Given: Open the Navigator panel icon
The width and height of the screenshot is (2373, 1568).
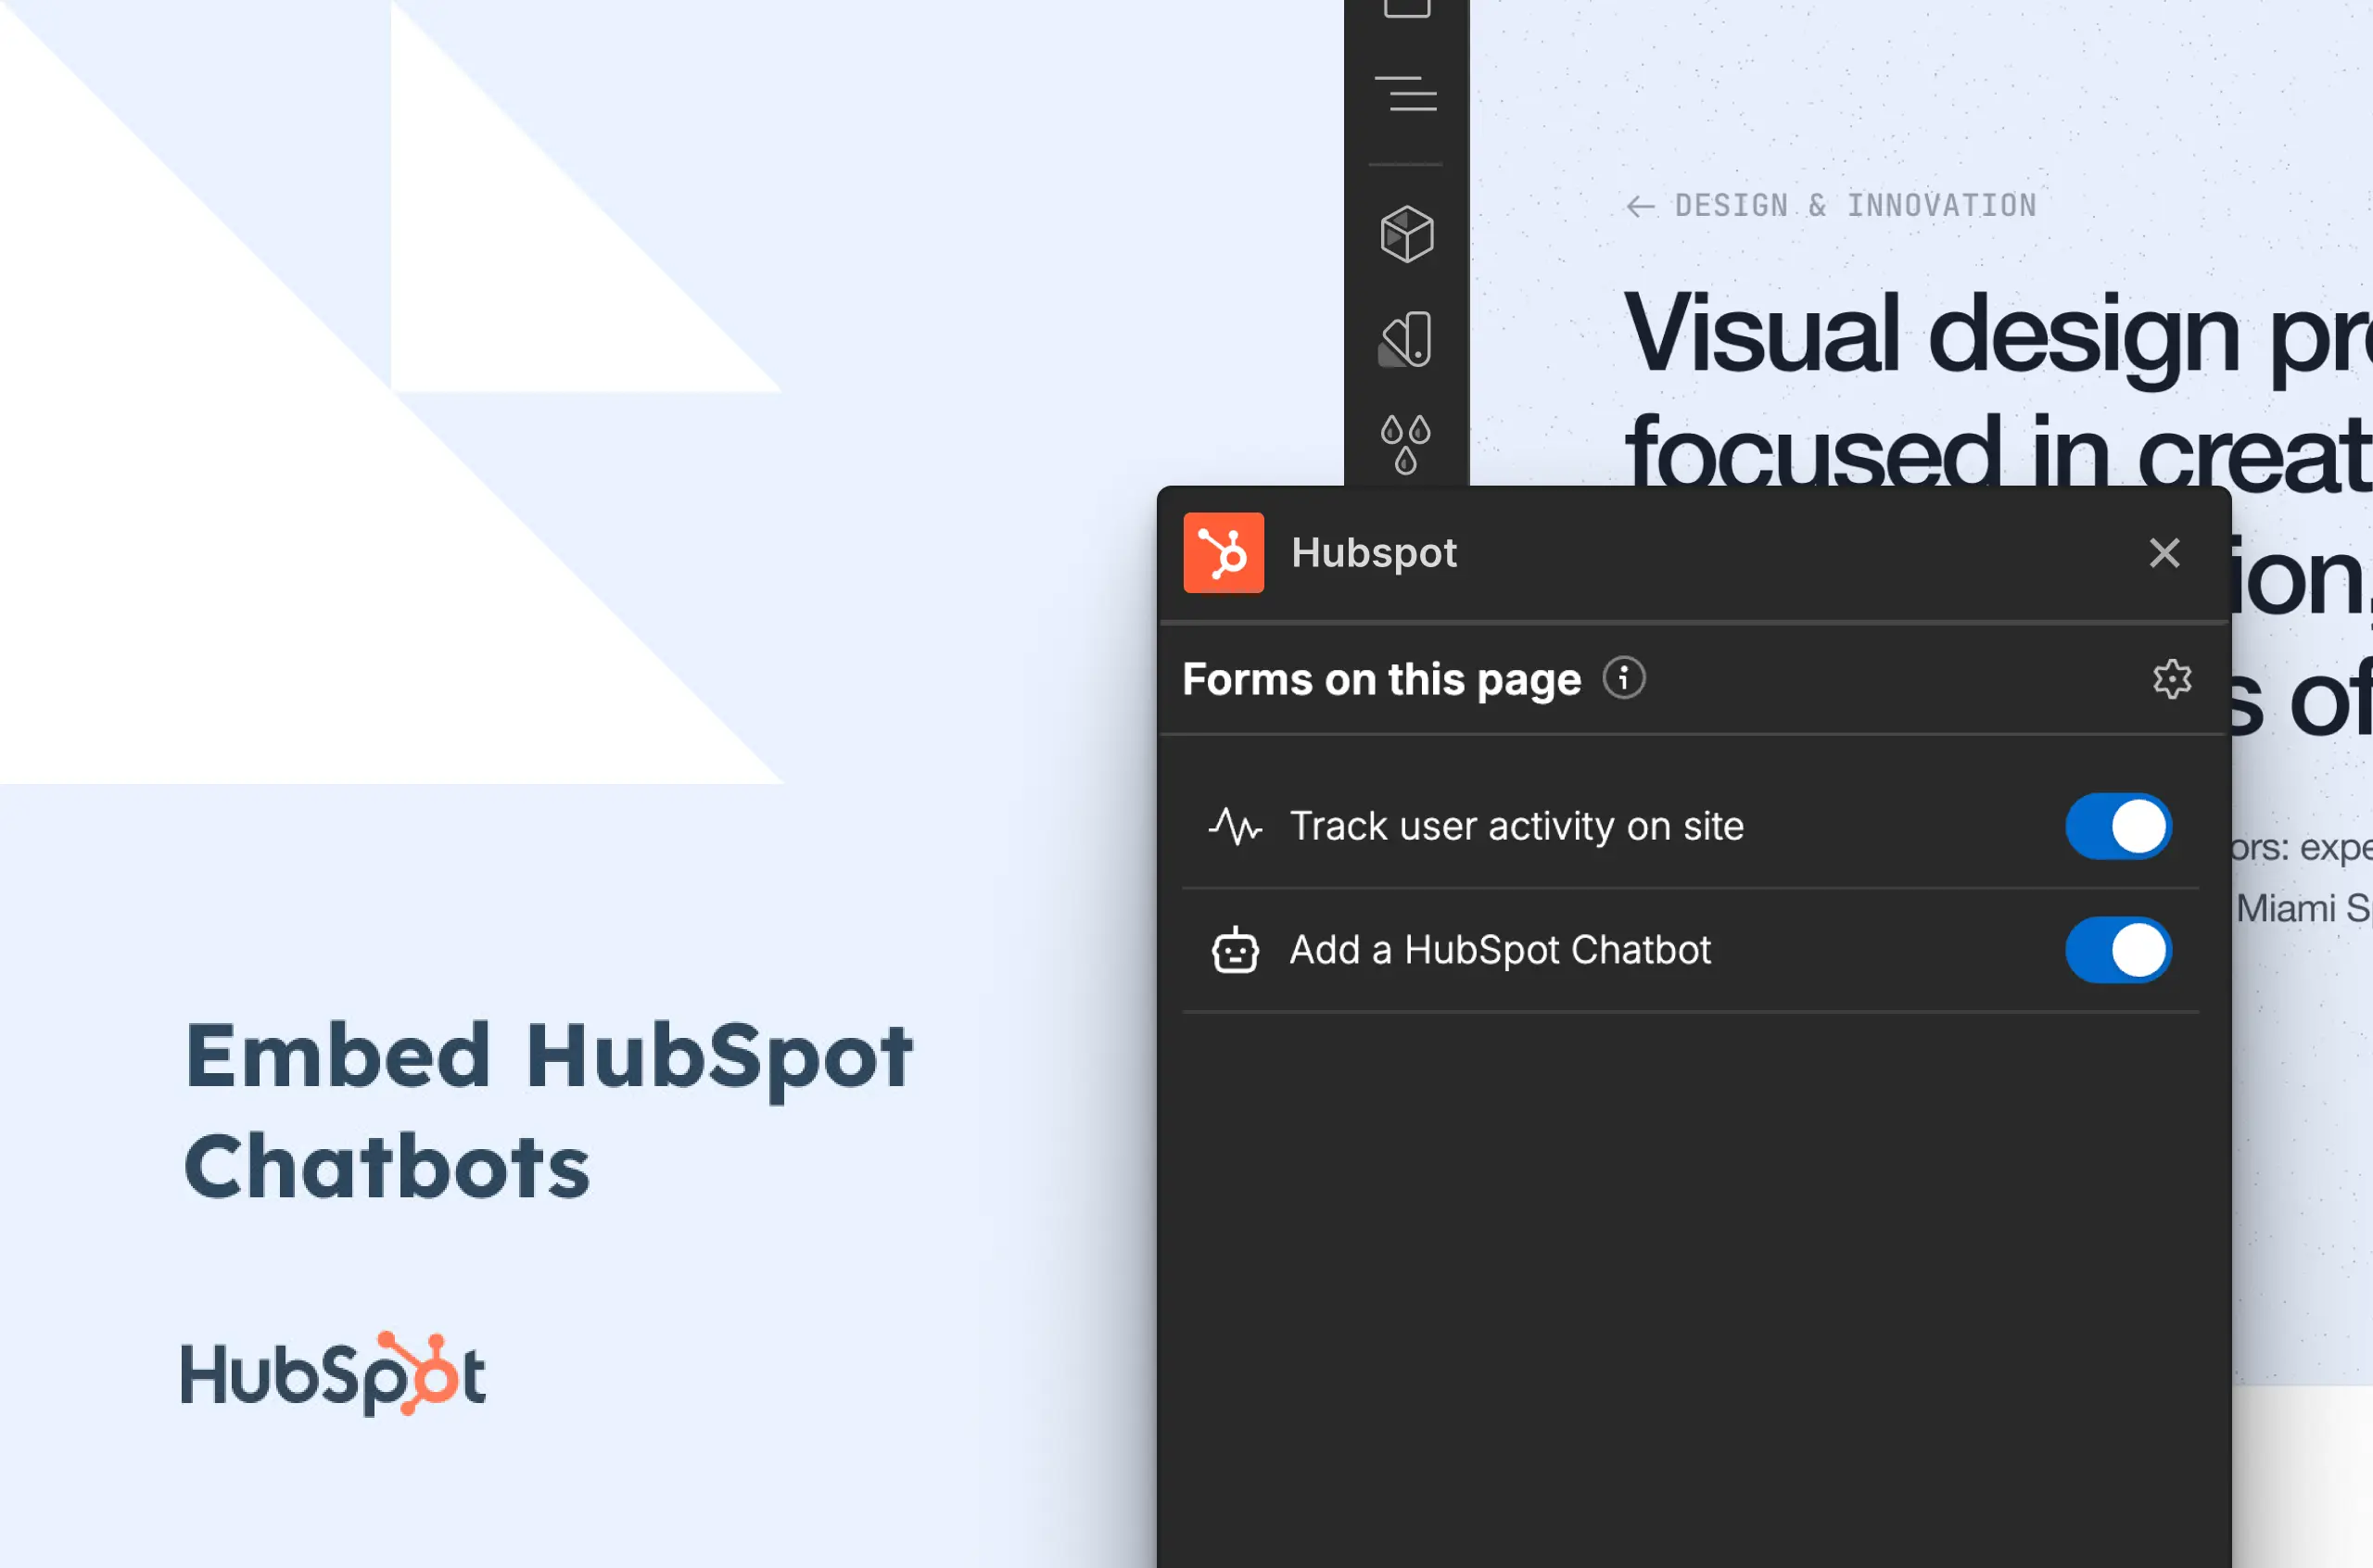Looking at the screenshot, I should point(1405,94).
